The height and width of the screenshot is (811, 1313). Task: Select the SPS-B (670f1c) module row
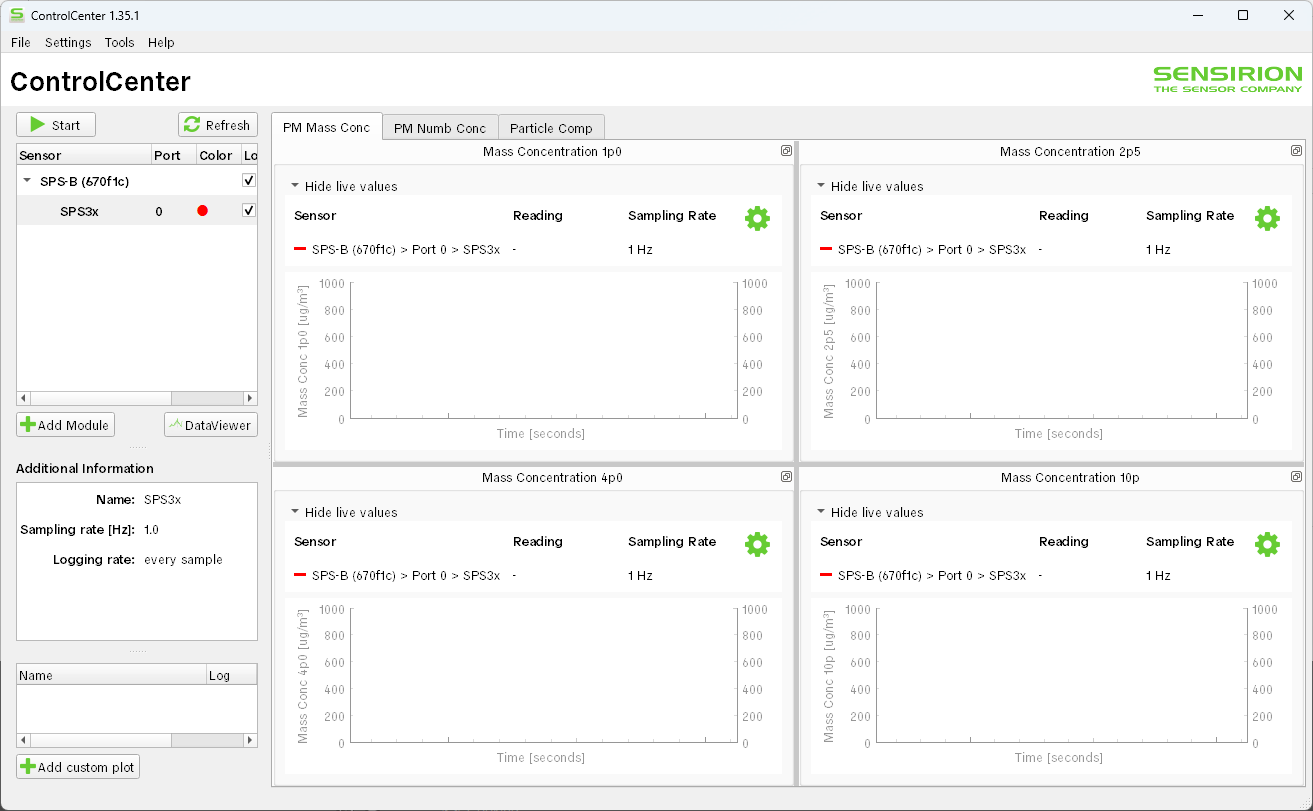point(137,181)
